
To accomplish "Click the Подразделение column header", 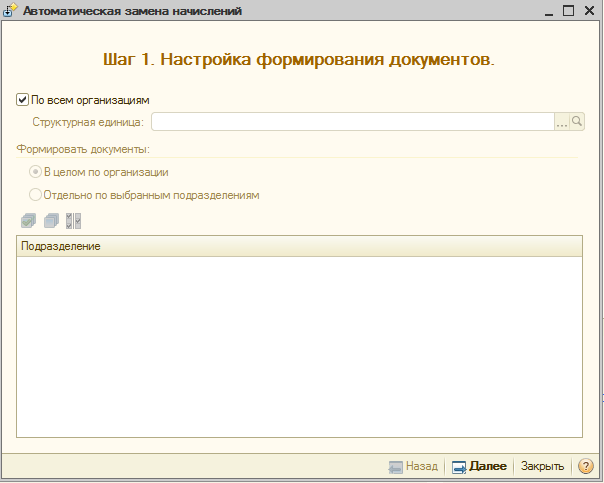I will tap(299, 245).
